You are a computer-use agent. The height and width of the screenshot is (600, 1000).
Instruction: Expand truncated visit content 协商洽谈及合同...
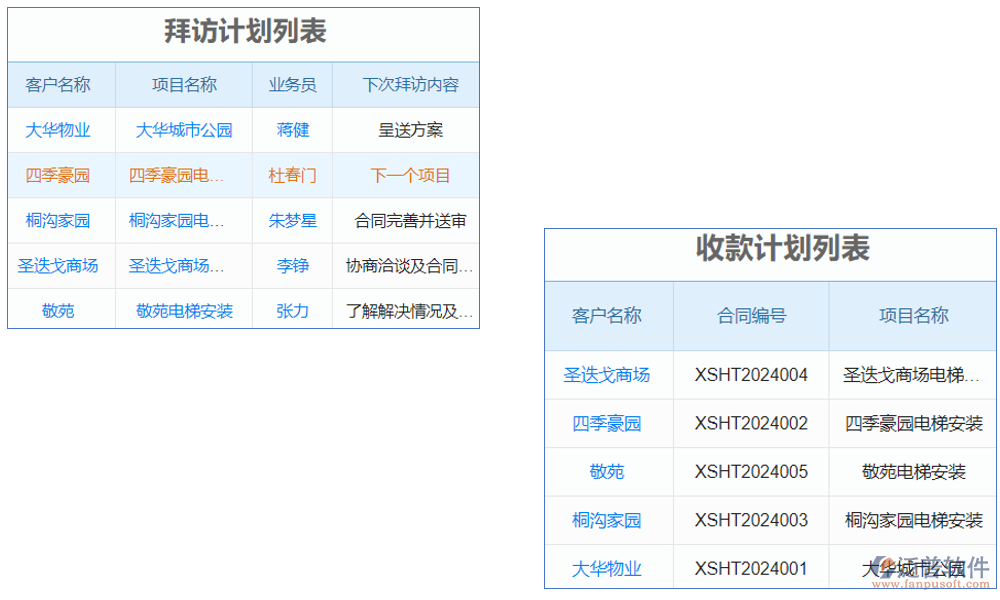pyautogui.click(x=405, y=265)
